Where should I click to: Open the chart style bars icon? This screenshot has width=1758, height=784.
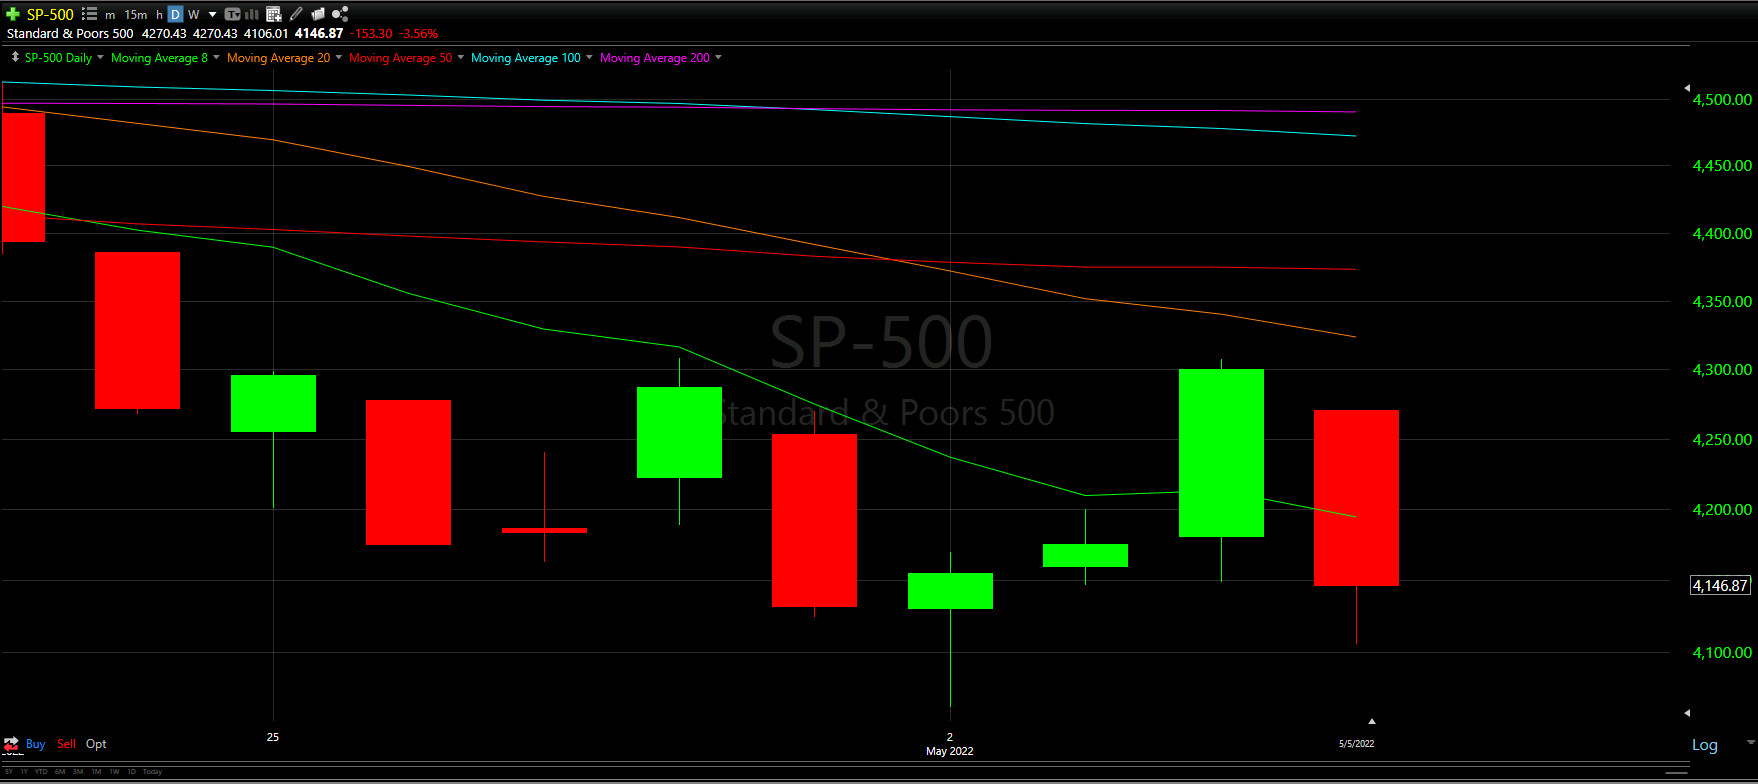[x=252, y=14]
